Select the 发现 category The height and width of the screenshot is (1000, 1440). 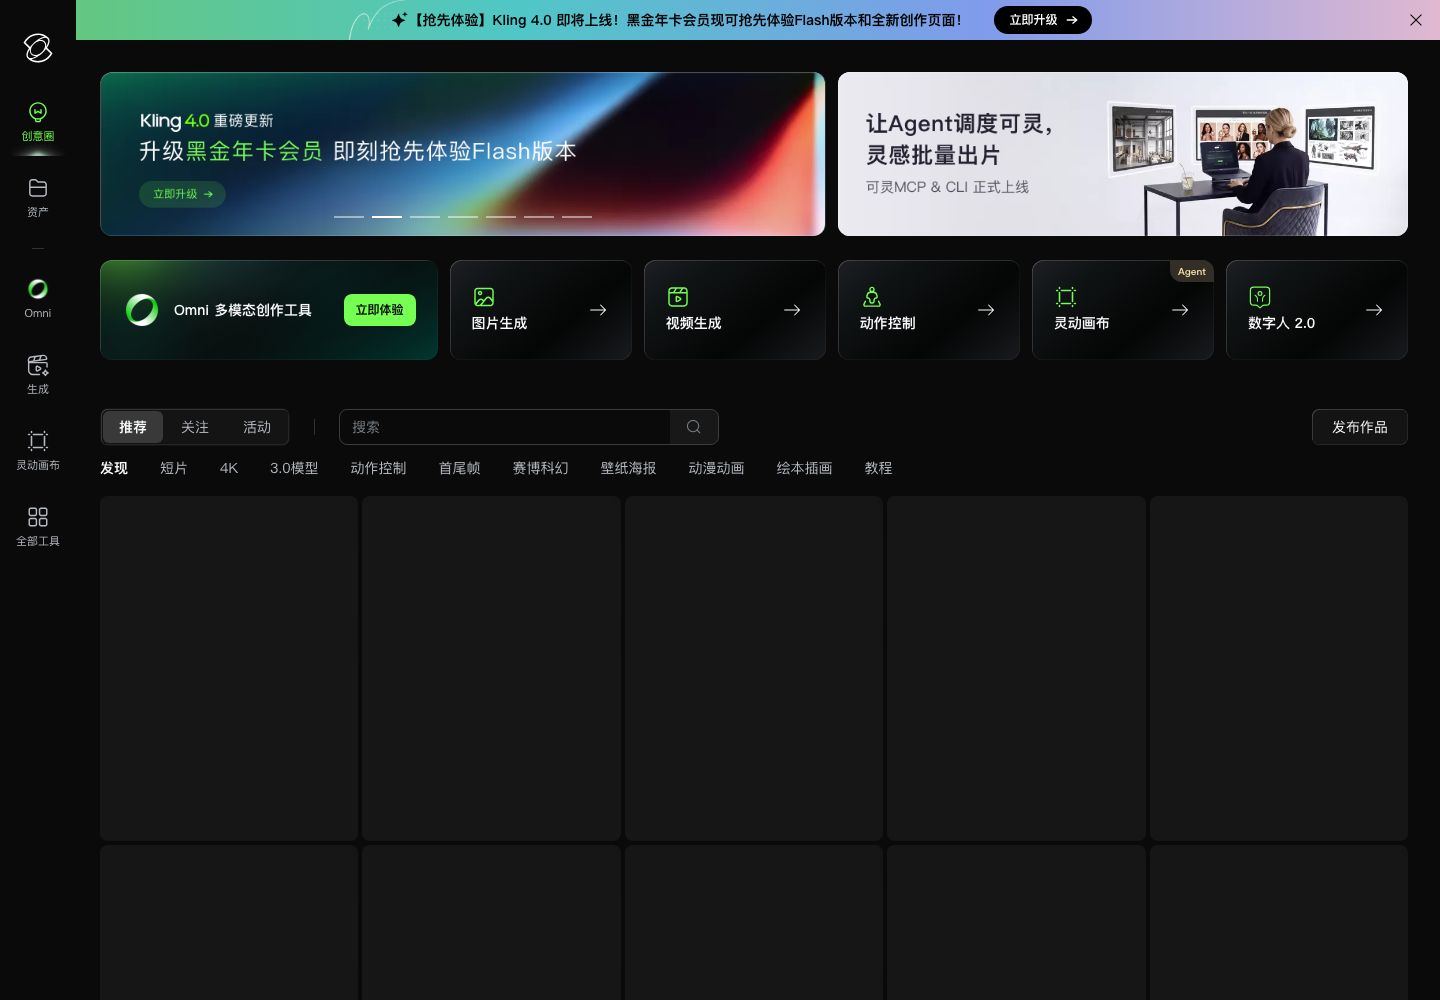pos(114,468)
